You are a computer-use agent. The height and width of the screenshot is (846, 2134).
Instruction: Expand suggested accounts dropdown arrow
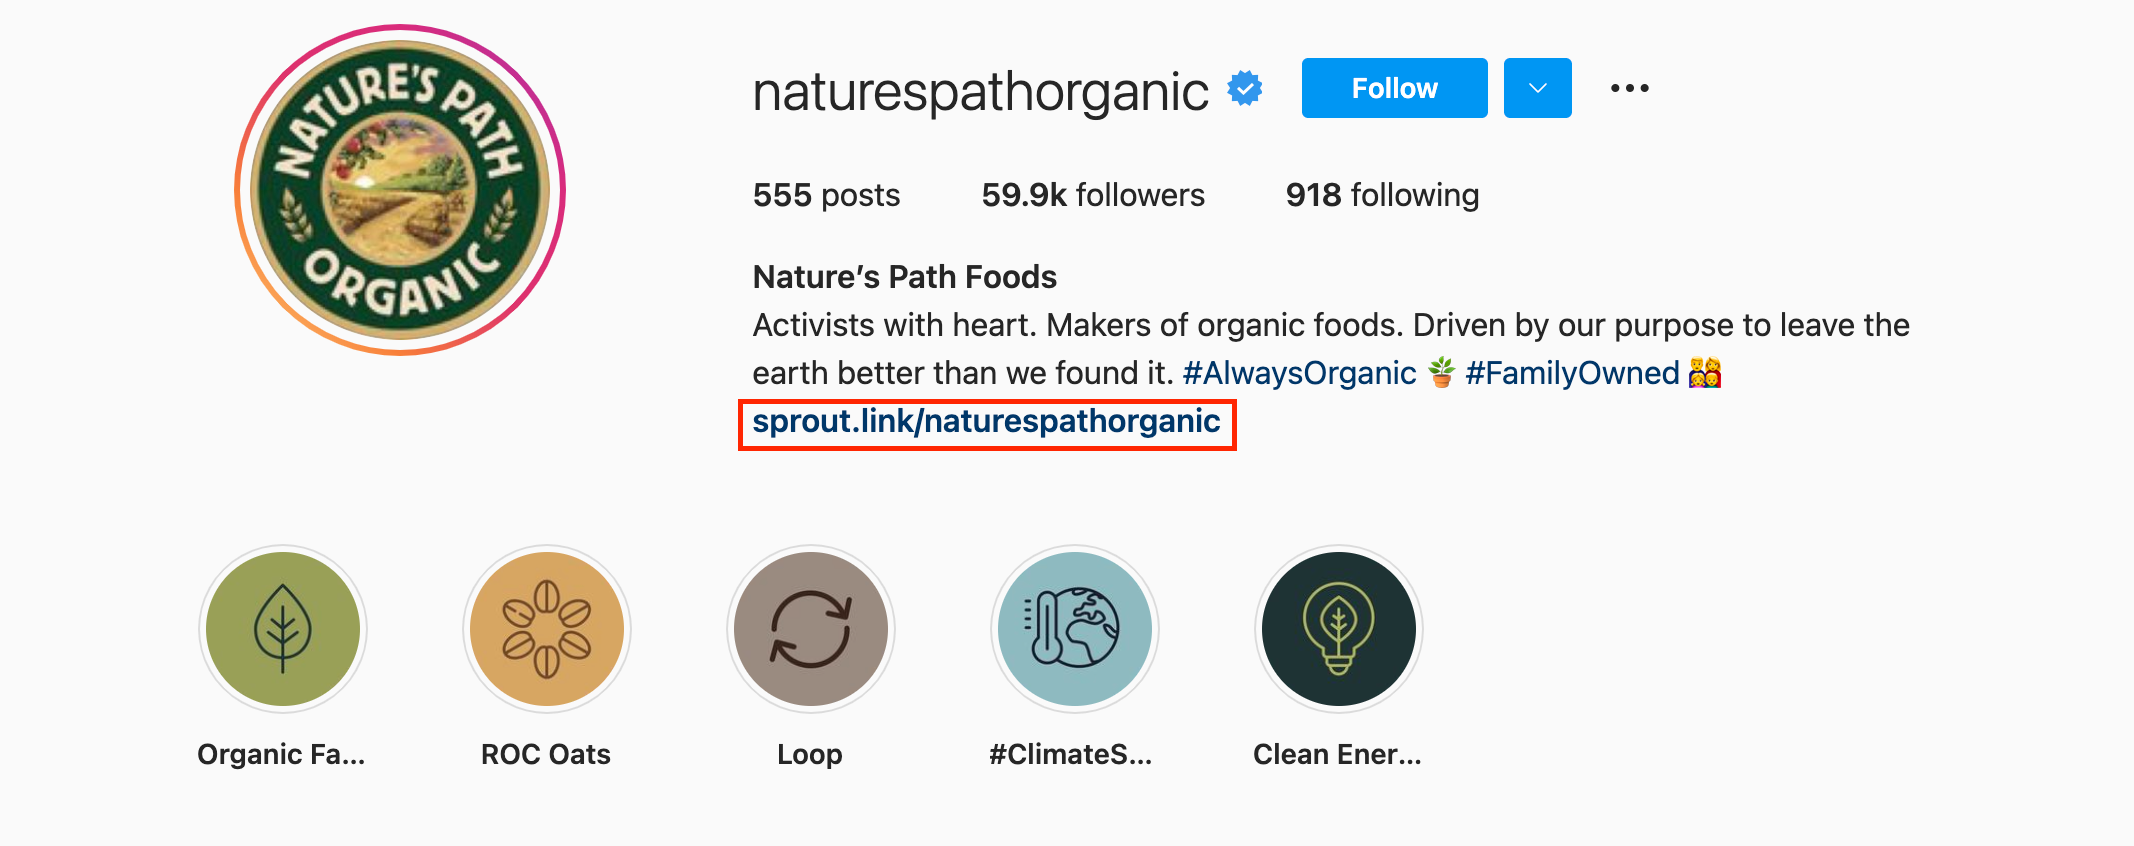click(x=1537, y=88)
